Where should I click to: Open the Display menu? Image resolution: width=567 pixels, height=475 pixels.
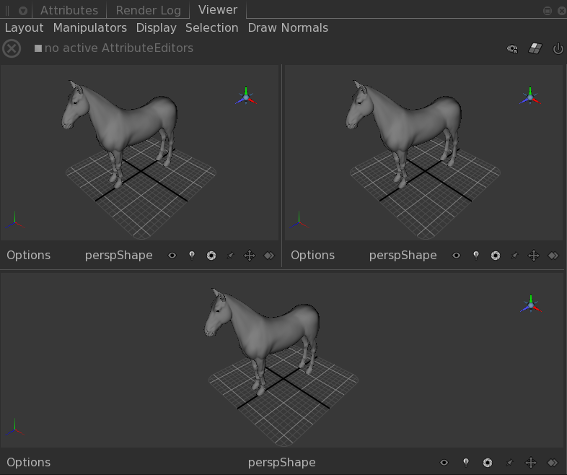click(156, 28)
